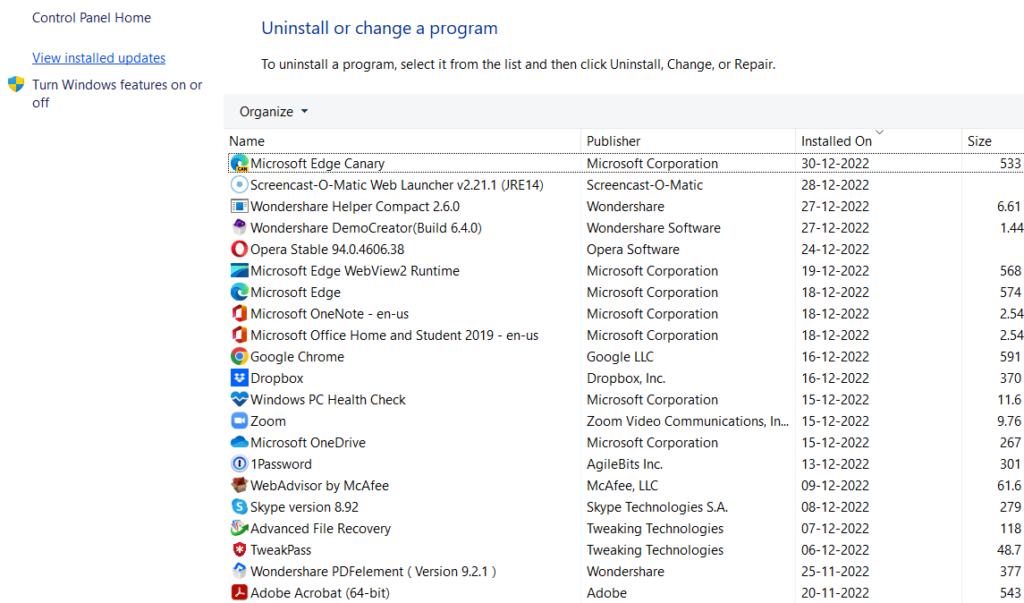Go to Control Panel Home
Viewport: 1024px width, 603px height.
tap(91, 18)
